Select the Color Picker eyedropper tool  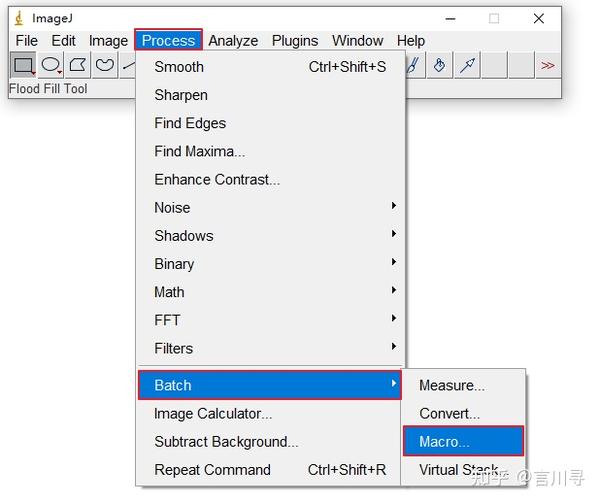point(467,66)
